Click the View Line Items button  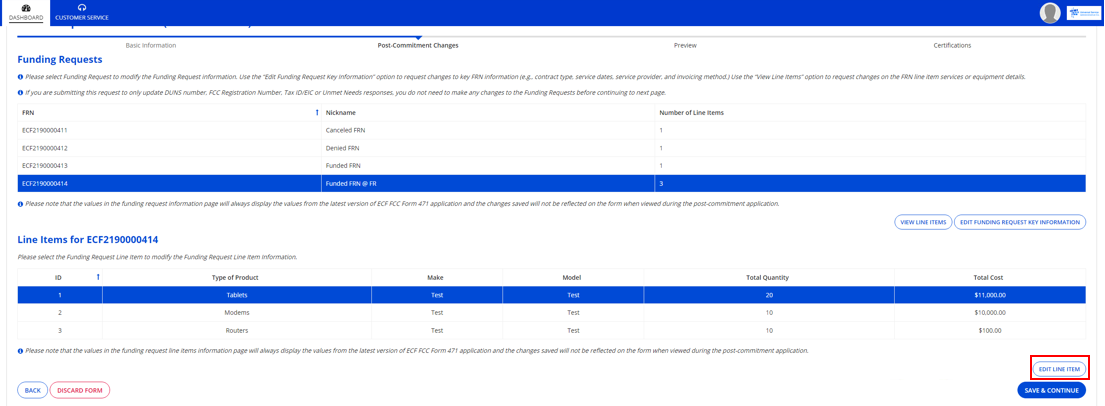coord(922,222)
